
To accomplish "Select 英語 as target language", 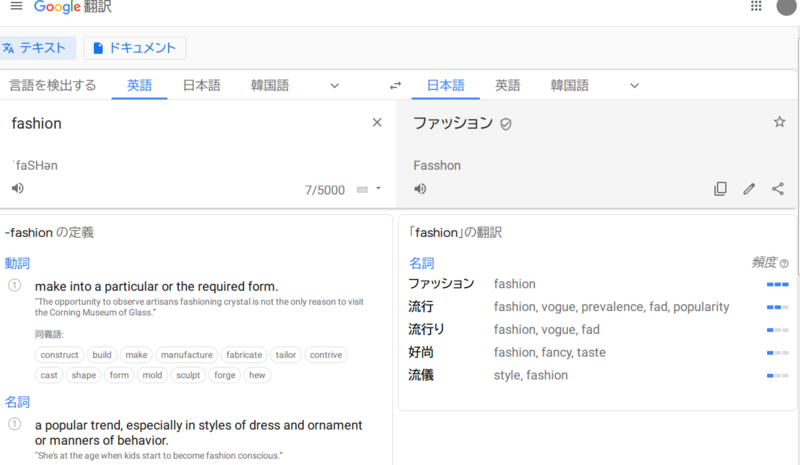I will 508,85.
